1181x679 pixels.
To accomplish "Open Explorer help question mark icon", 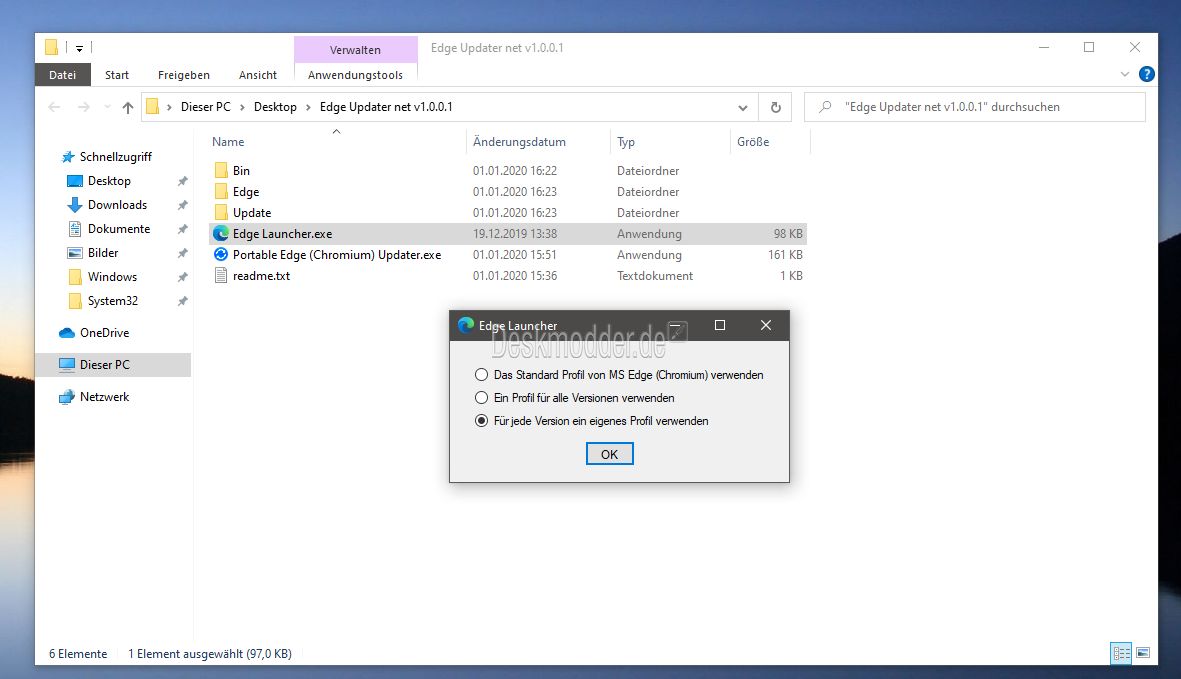I will click(x=1146, y=74).
